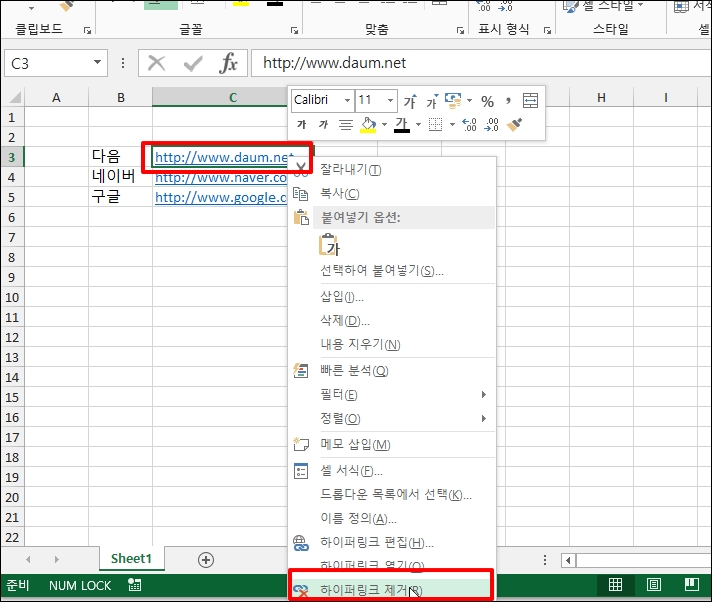The image size is (712, 602).
Task: Add a new sheet with plus button
Action: (206, 560)
